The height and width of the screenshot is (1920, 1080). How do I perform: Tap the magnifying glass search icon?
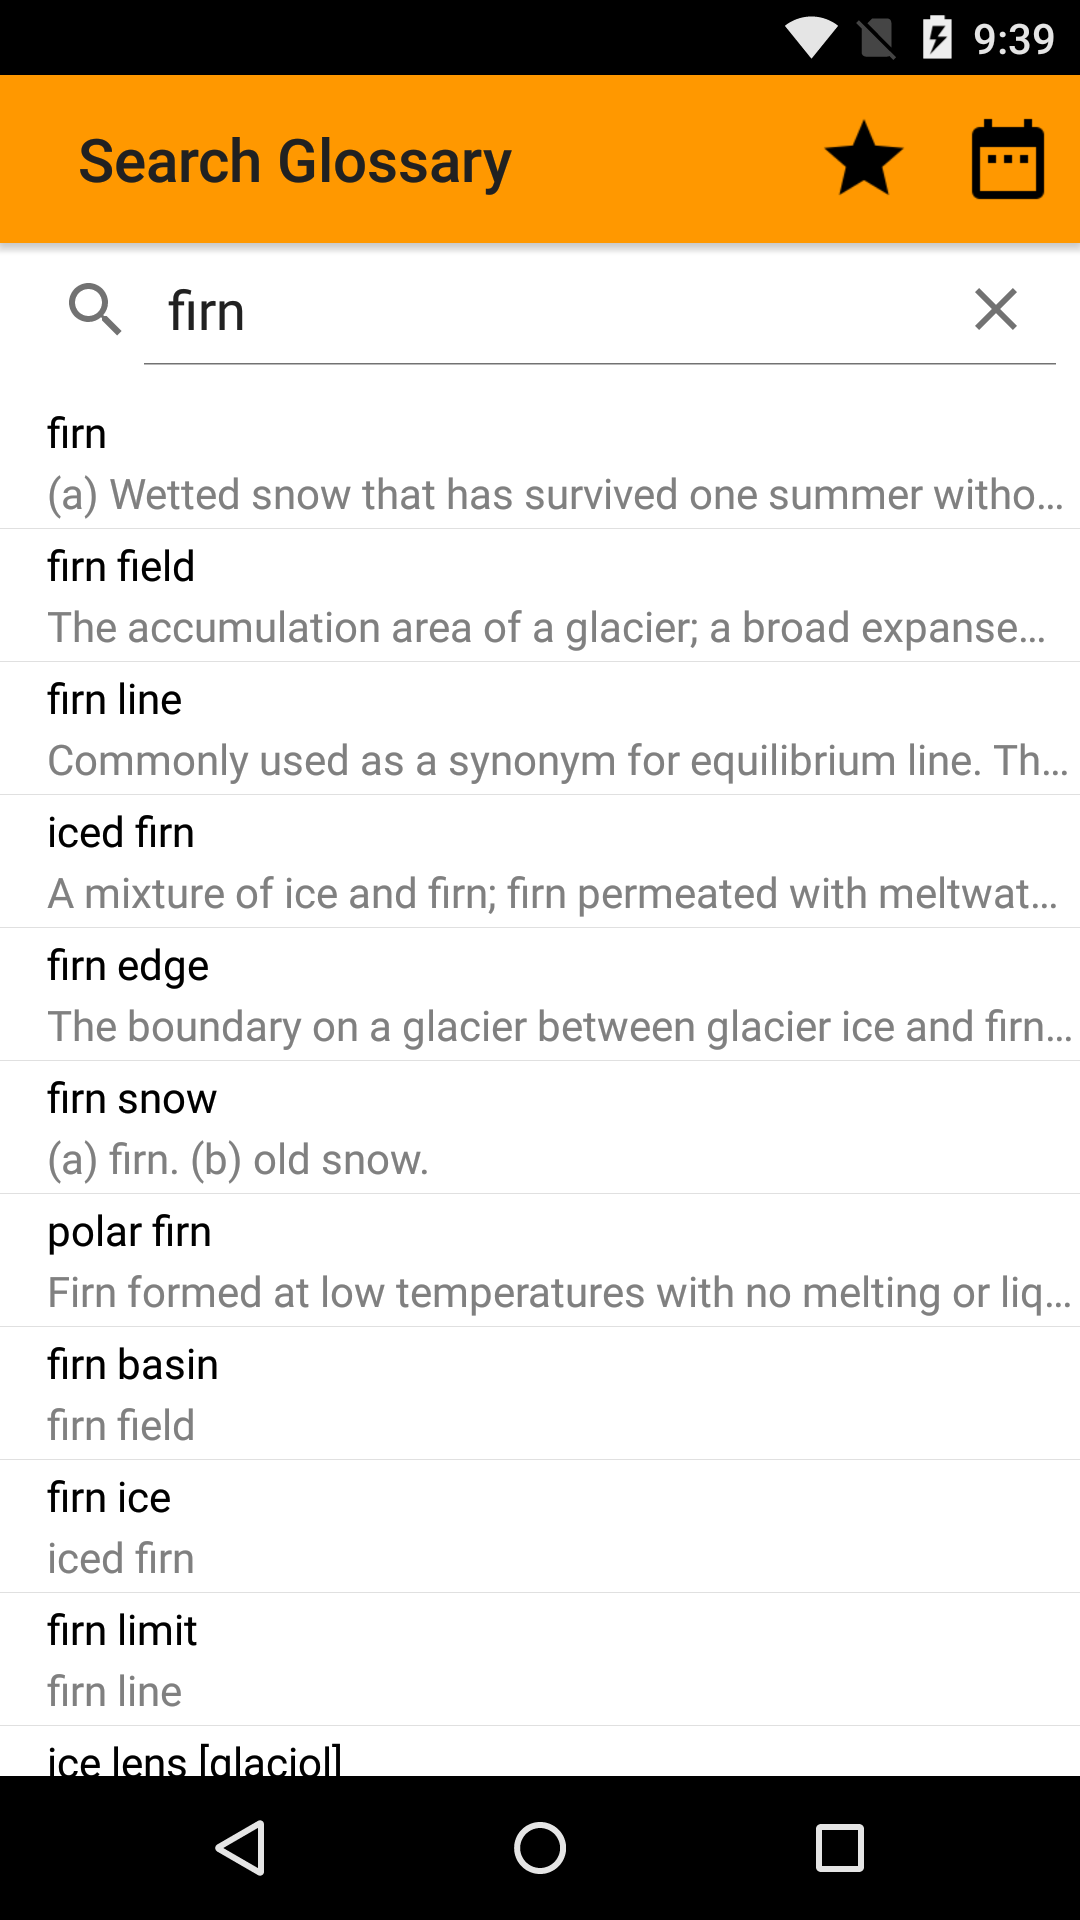(x=95, y=309)
